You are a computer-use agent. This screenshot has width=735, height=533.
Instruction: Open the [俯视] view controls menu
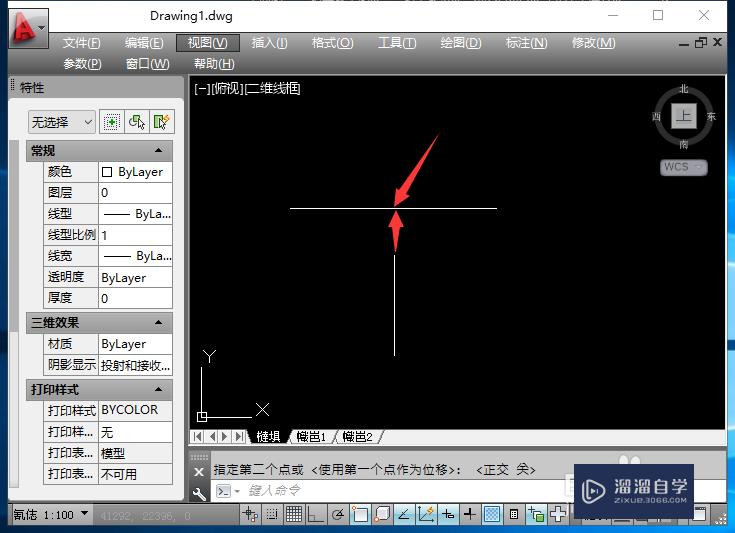[x=227, y=88]
